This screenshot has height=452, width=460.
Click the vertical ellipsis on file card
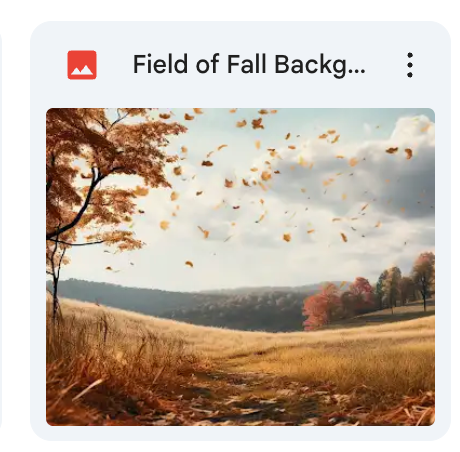[410, 65]
